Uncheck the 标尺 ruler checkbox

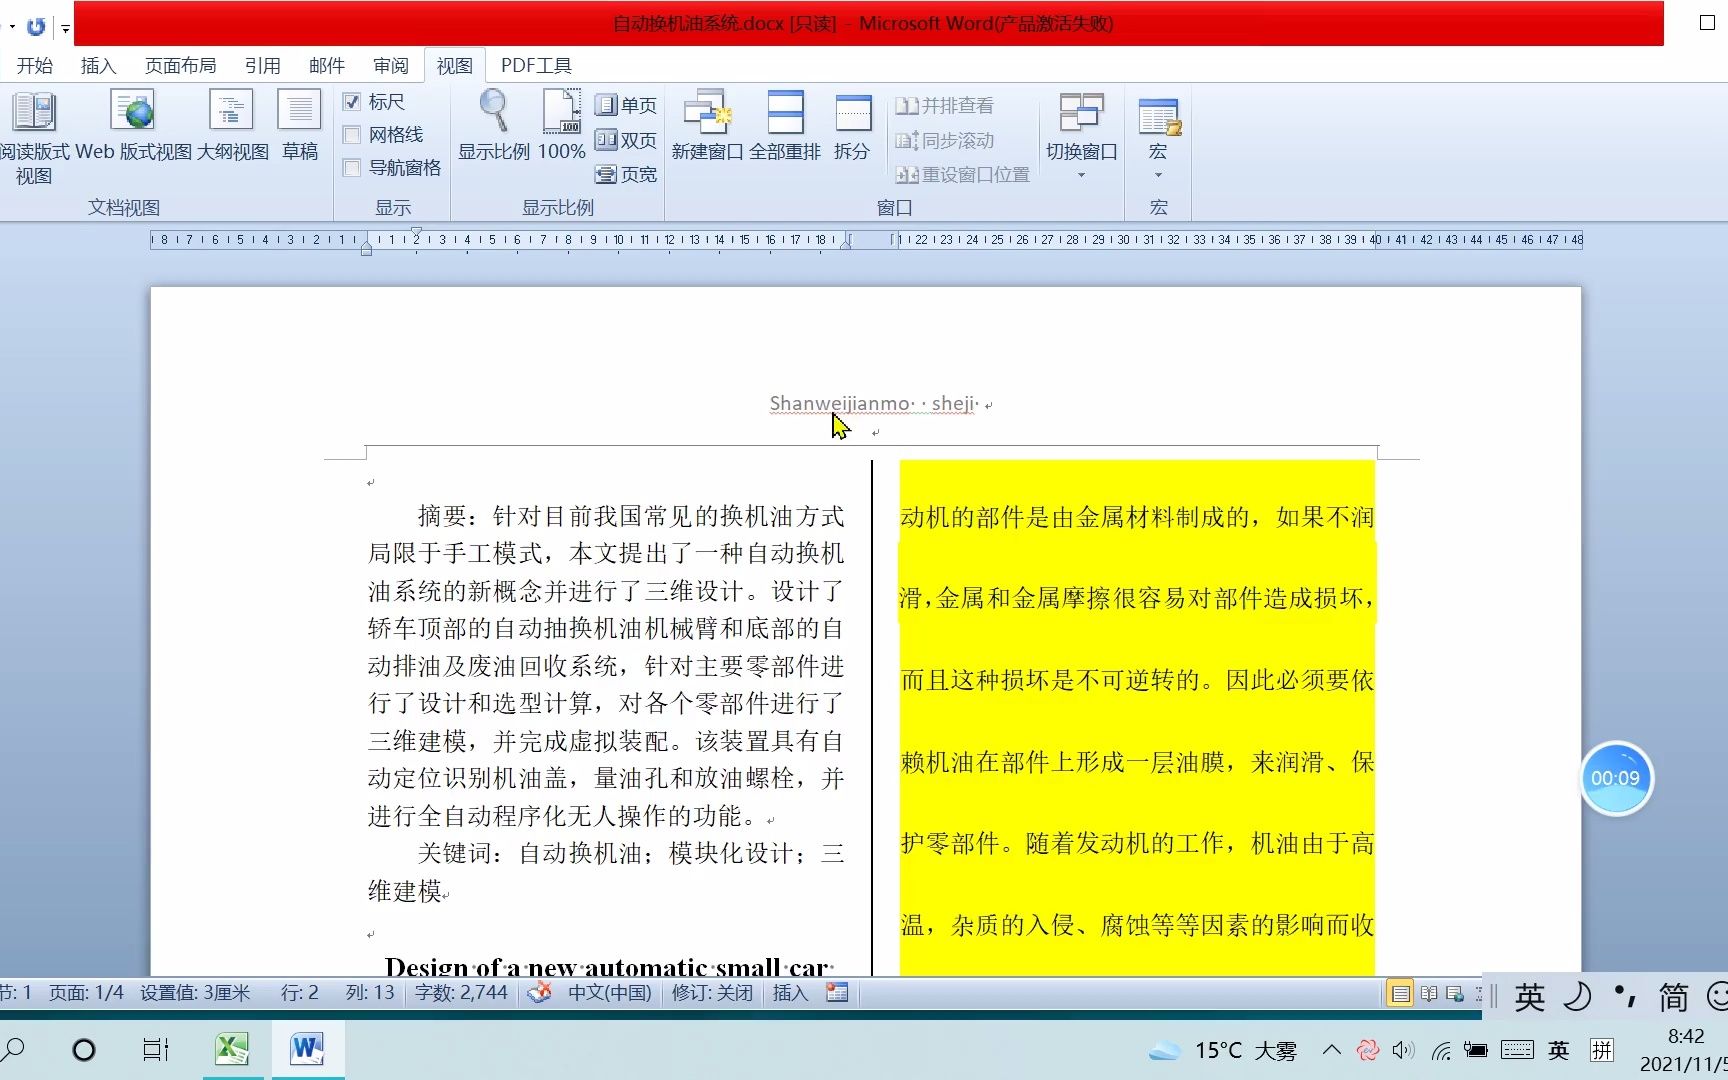352,101
